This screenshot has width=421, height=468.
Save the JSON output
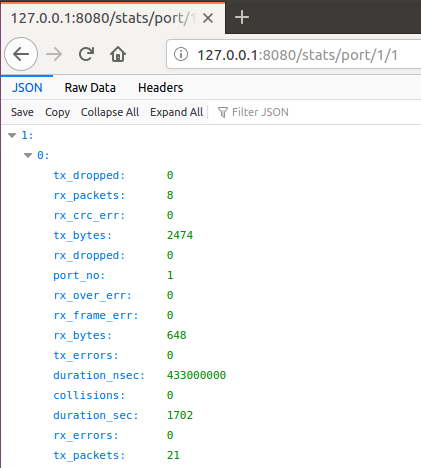(x=22, y=112)
